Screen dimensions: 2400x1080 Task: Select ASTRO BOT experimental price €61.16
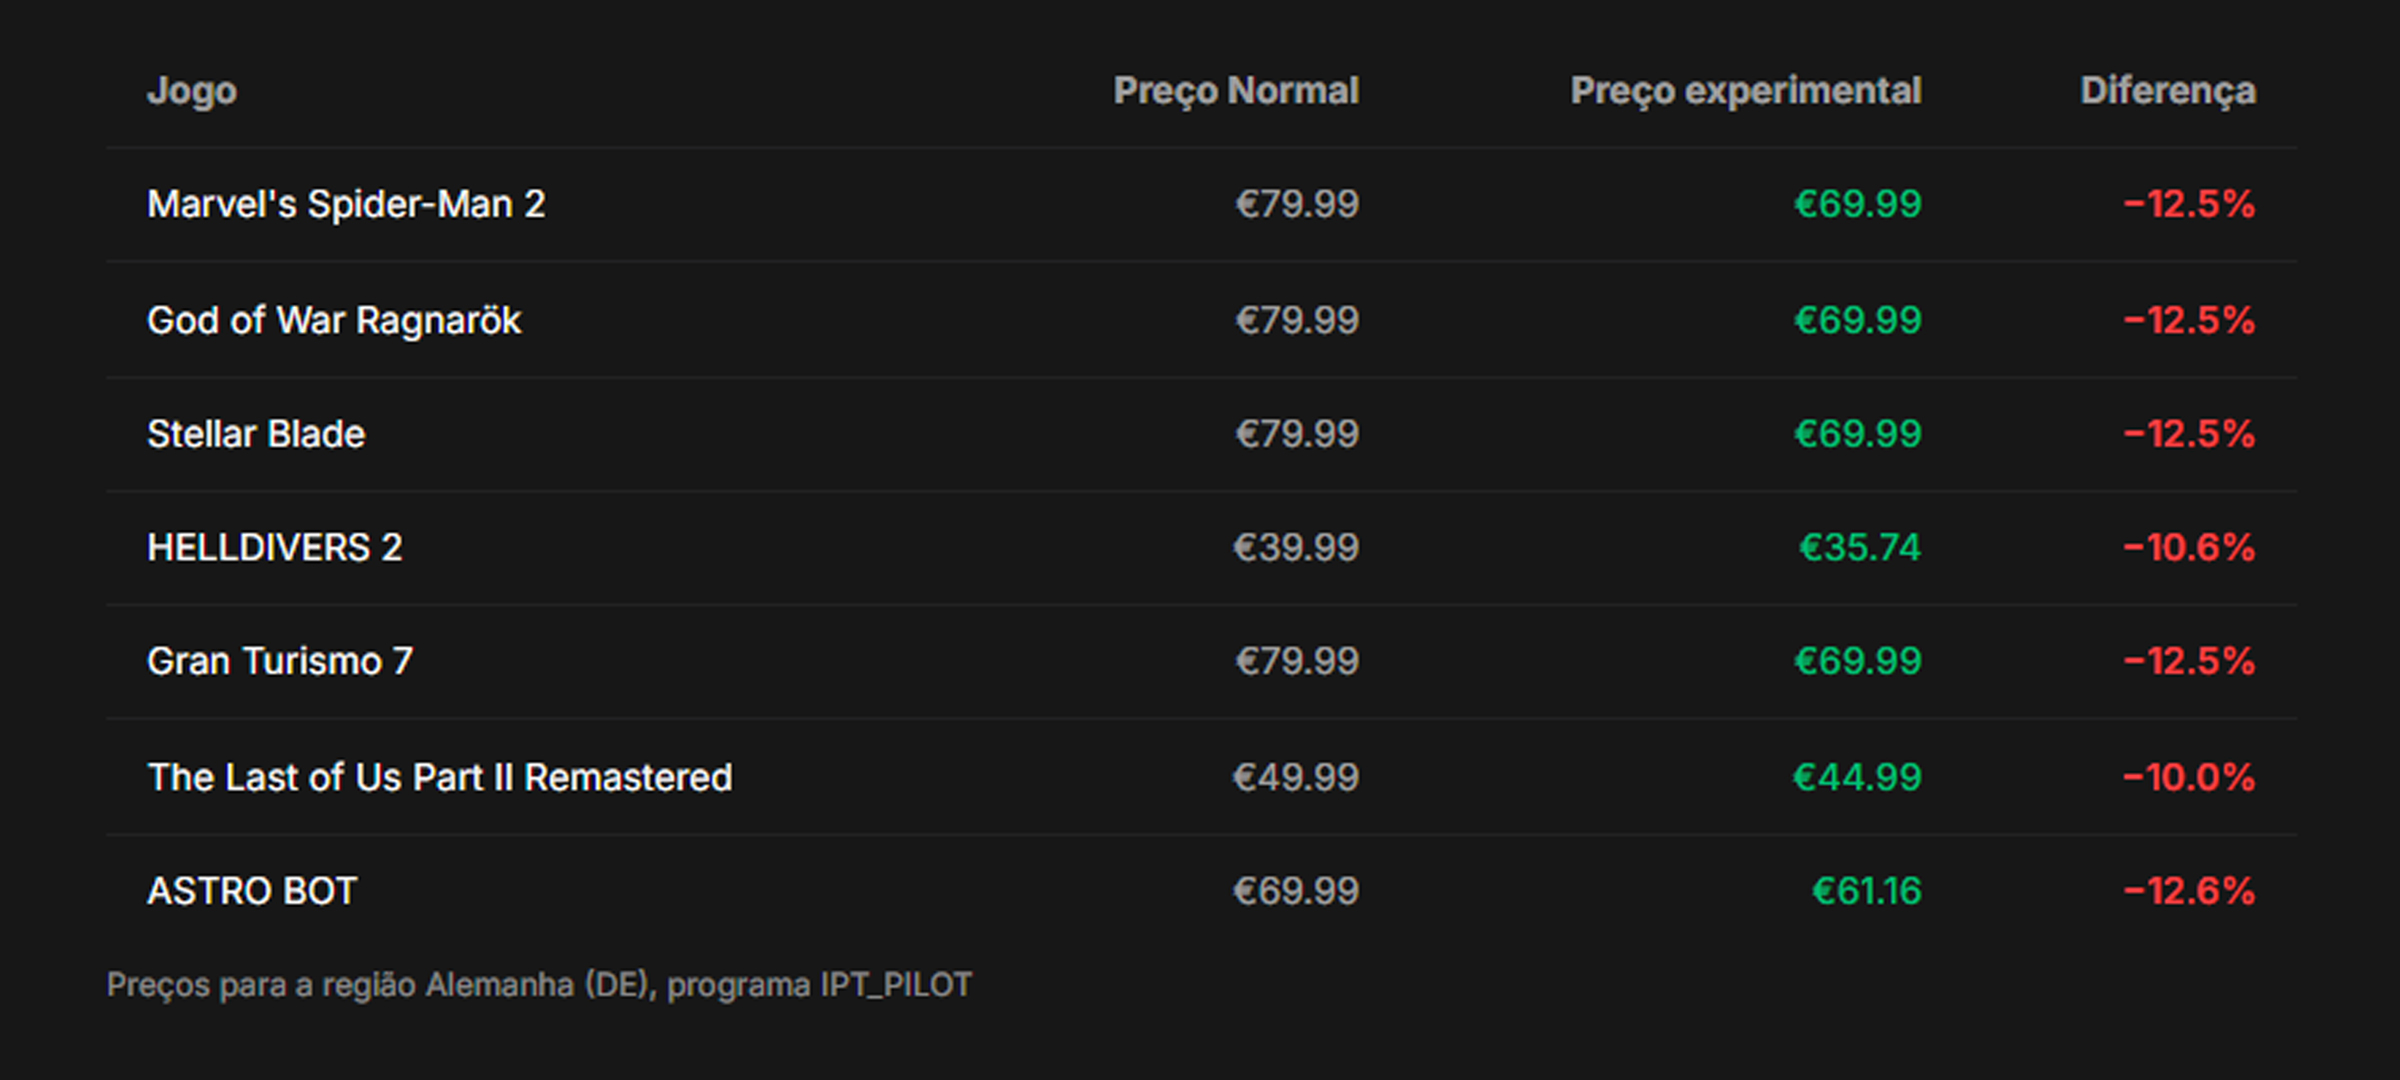[x=1867, y=891]
